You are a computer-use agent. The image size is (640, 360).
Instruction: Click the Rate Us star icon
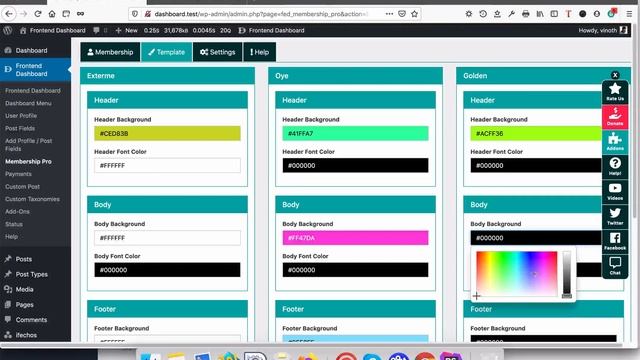(615, 91)
